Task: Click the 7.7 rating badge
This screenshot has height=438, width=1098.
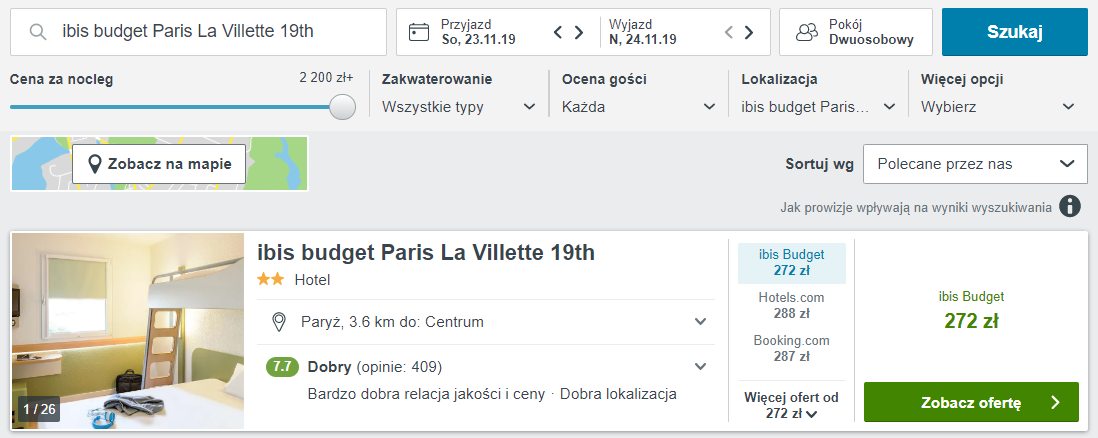Action: [283, 366]
